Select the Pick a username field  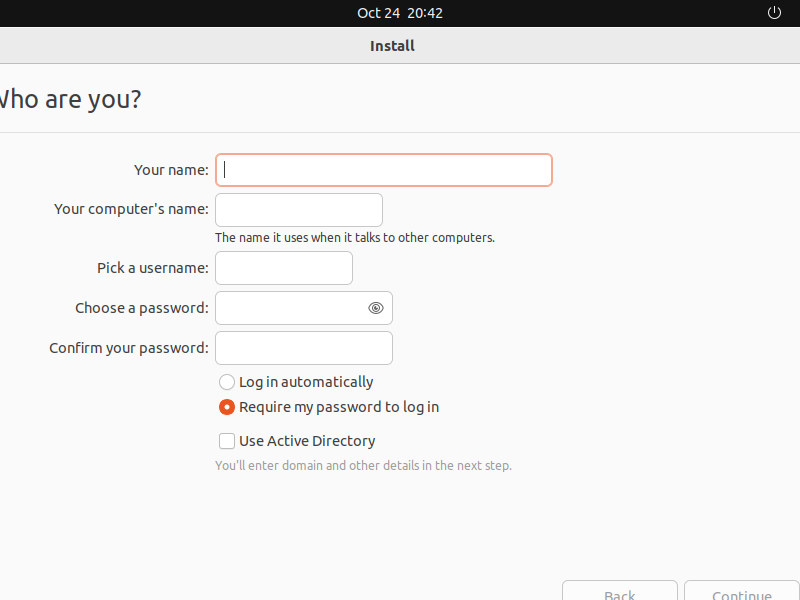click(284, 268)
